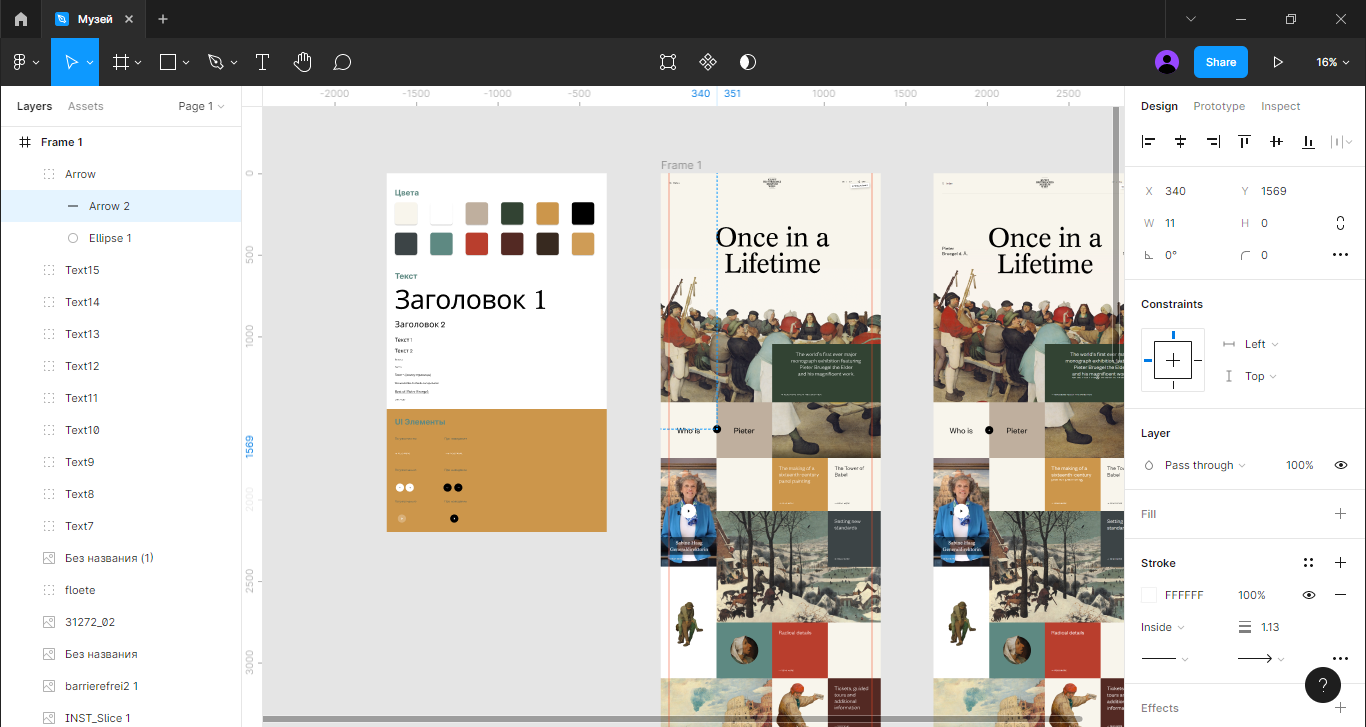
Task: Align right using the alignment icon
Action: 1213,142
